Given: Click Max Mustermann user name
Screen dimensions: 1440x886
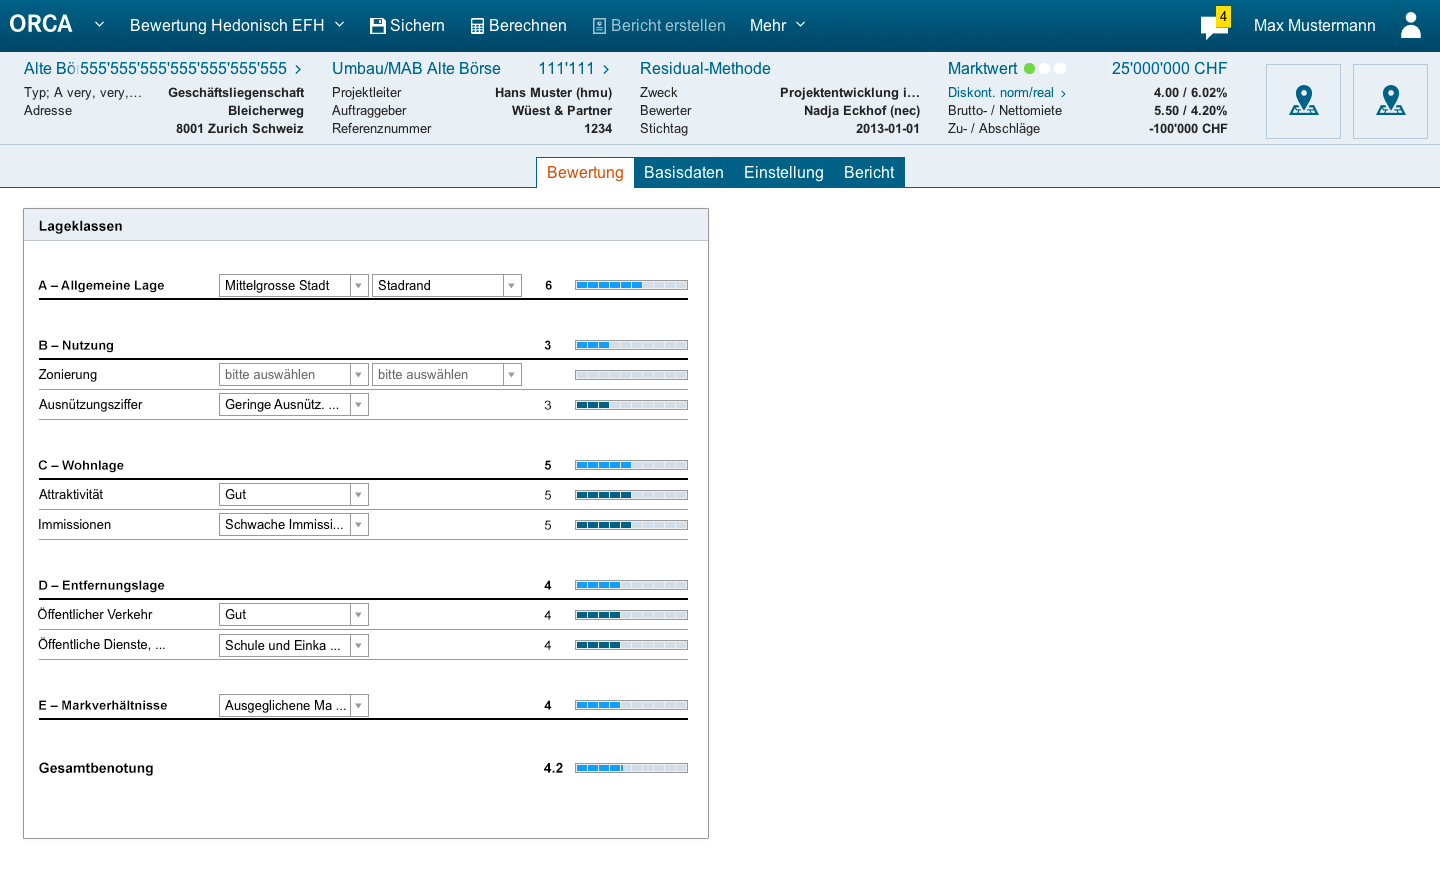Looking at the screenshot, I should [1314, 26].
